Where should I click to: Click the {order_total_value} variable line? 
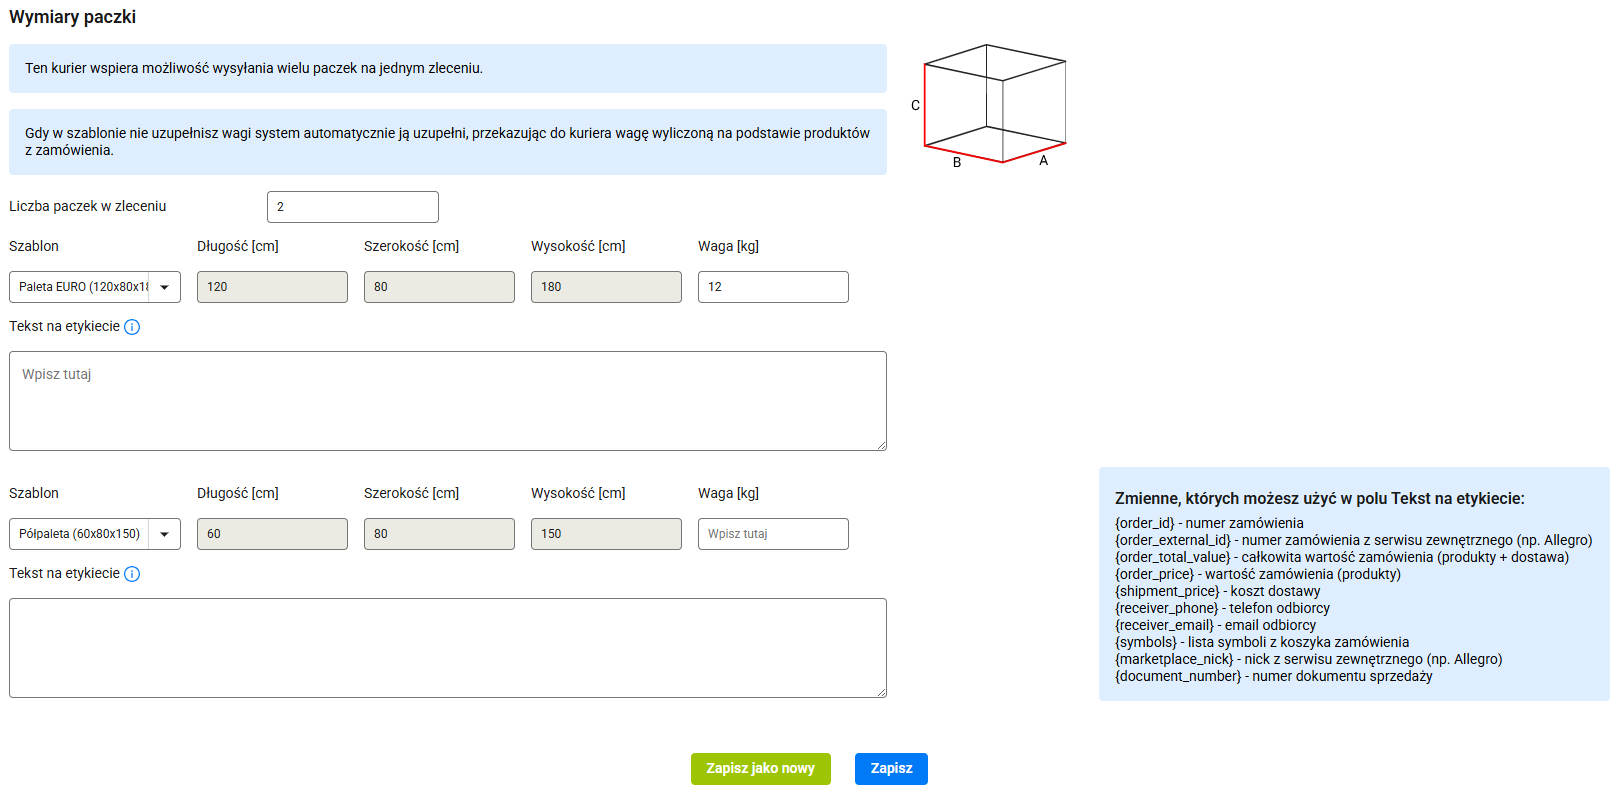coord(1342,557)
